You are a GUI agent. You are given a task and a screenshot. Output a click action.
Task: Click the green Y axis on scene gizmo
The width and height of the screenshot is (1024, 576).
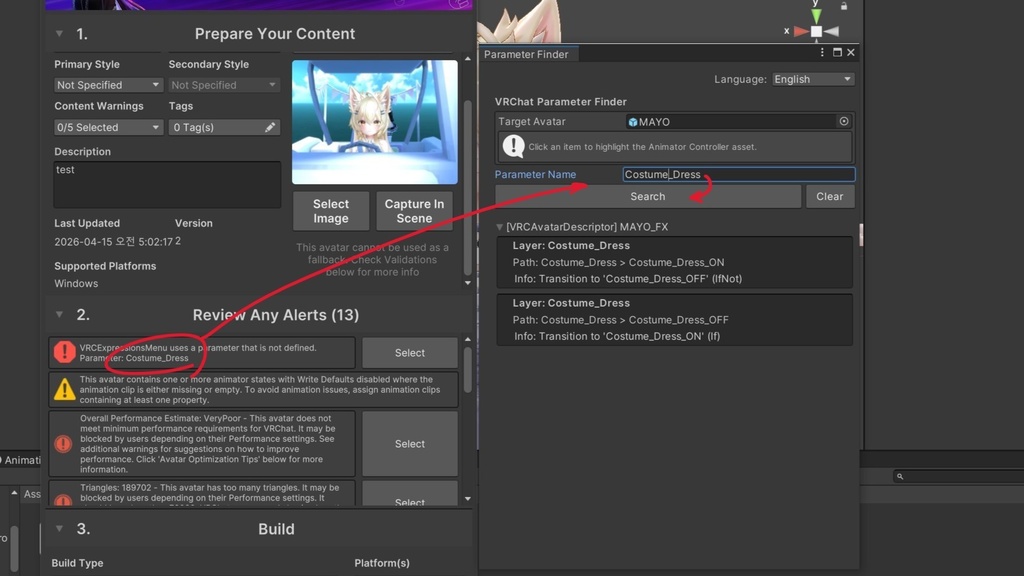pos(815,14)
